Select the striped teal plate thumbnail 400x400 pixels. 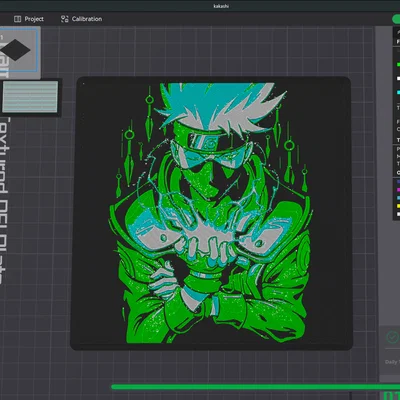tap(30, 97)
